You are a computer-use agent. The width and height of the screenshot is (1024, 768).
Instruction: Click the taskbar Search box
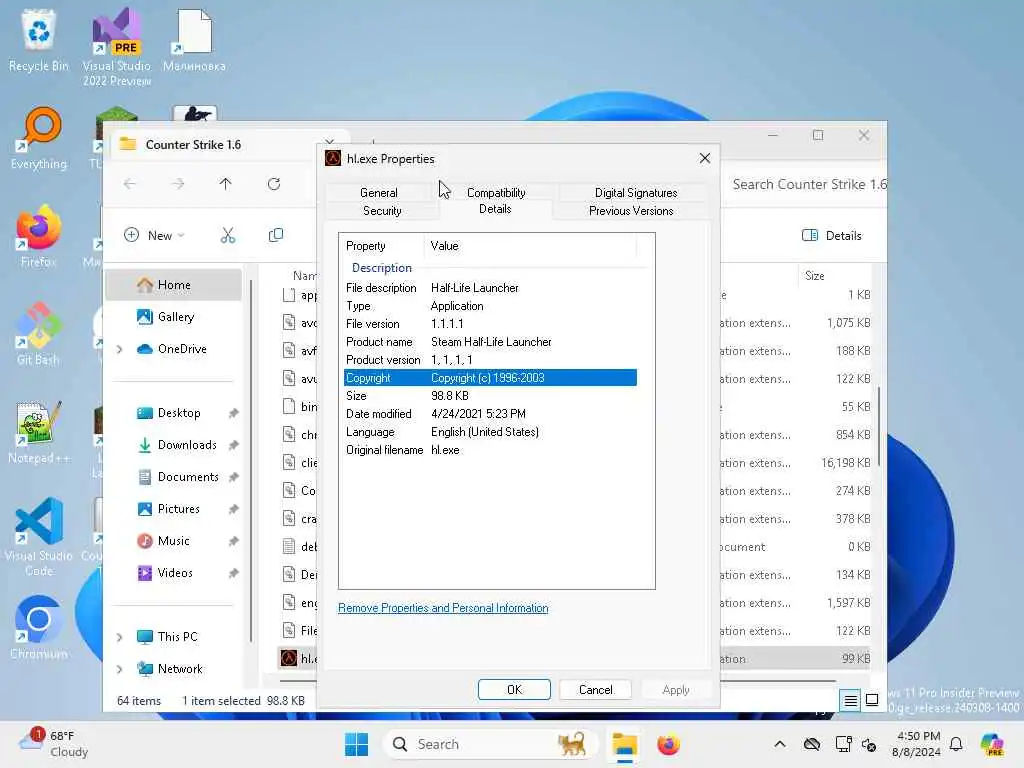click(x=490, y=744)
